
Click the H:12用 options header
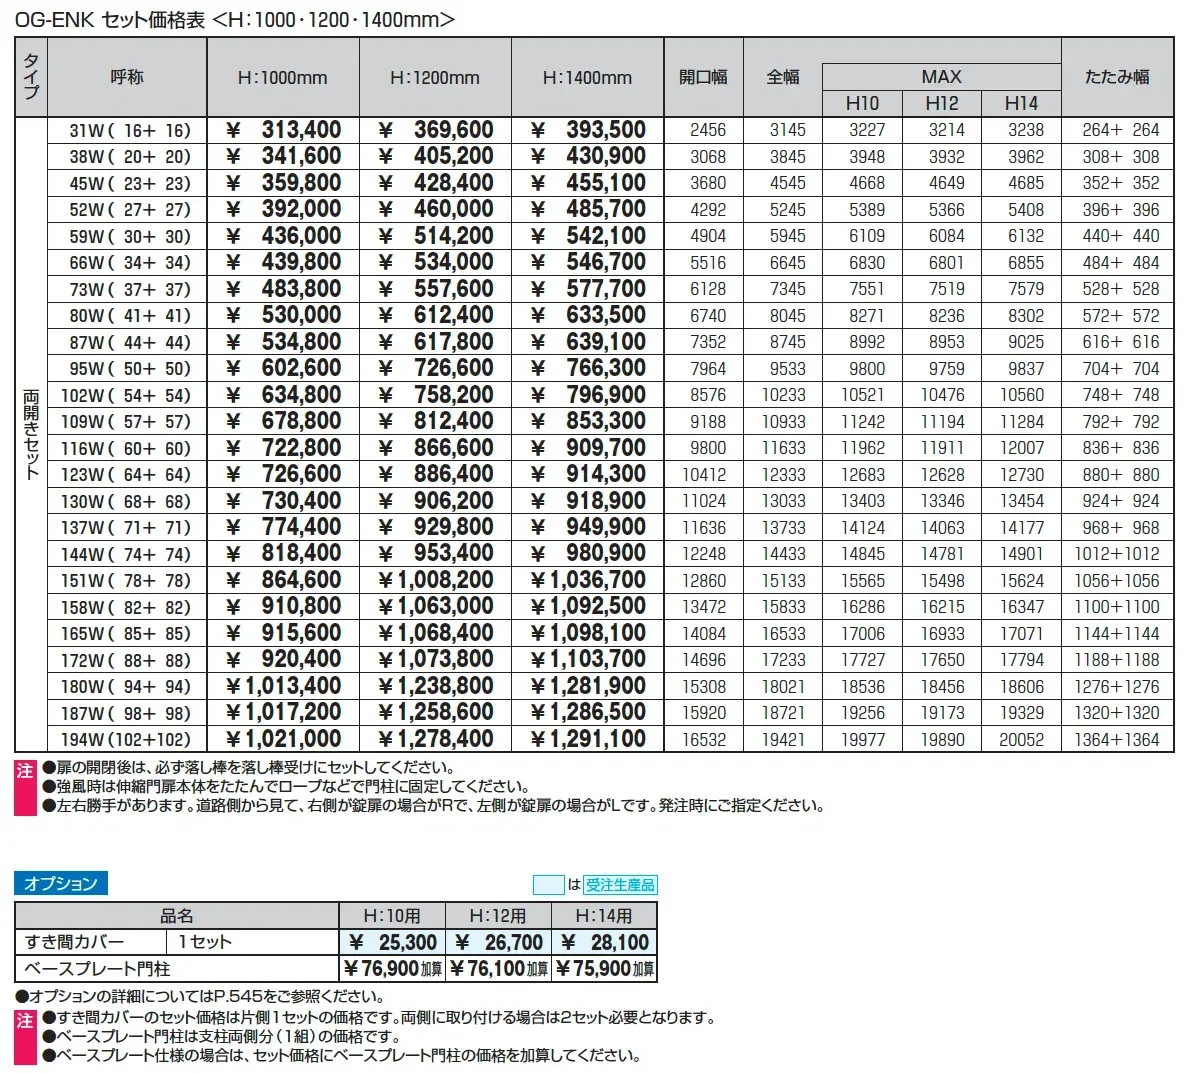pos(498,916)
